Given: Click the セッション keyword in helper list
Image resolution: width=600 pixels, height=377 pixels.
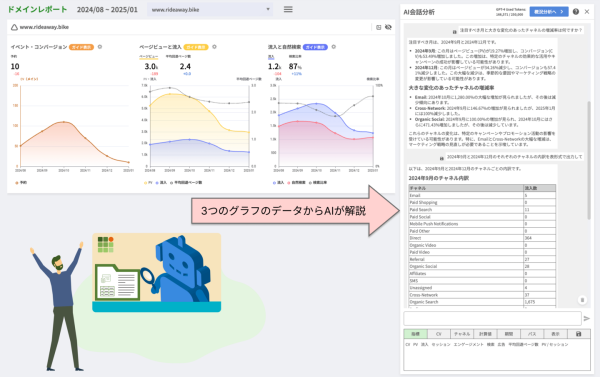Looking at the screenshot, I should (441, 344).
